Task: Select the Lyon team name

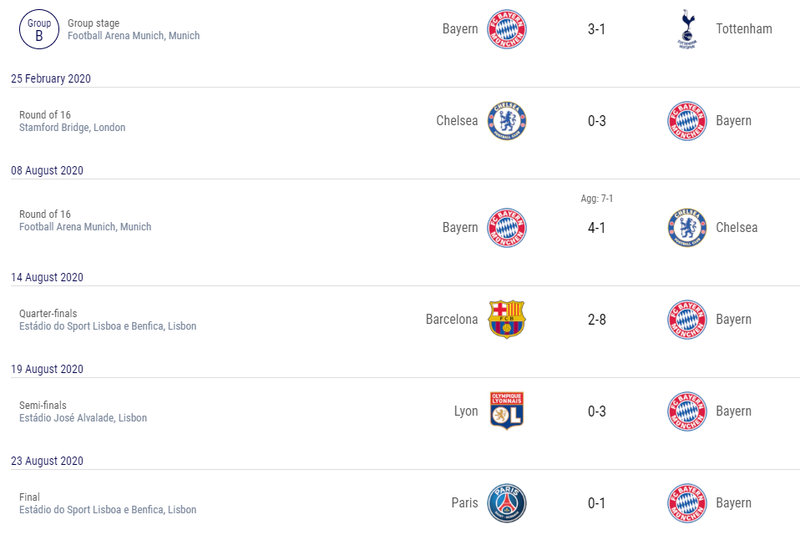Action: [466, 411]
